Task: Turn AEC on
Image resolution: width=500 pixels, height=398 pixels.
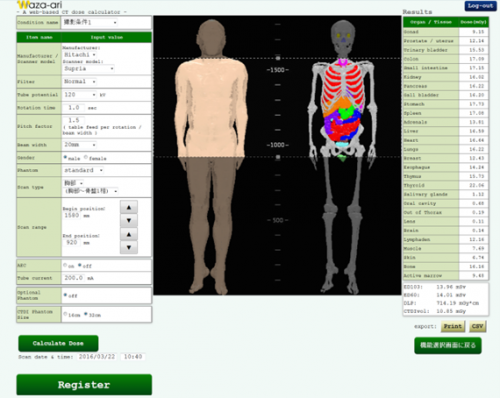Action: pyautogui.click(x=65, y=265)
